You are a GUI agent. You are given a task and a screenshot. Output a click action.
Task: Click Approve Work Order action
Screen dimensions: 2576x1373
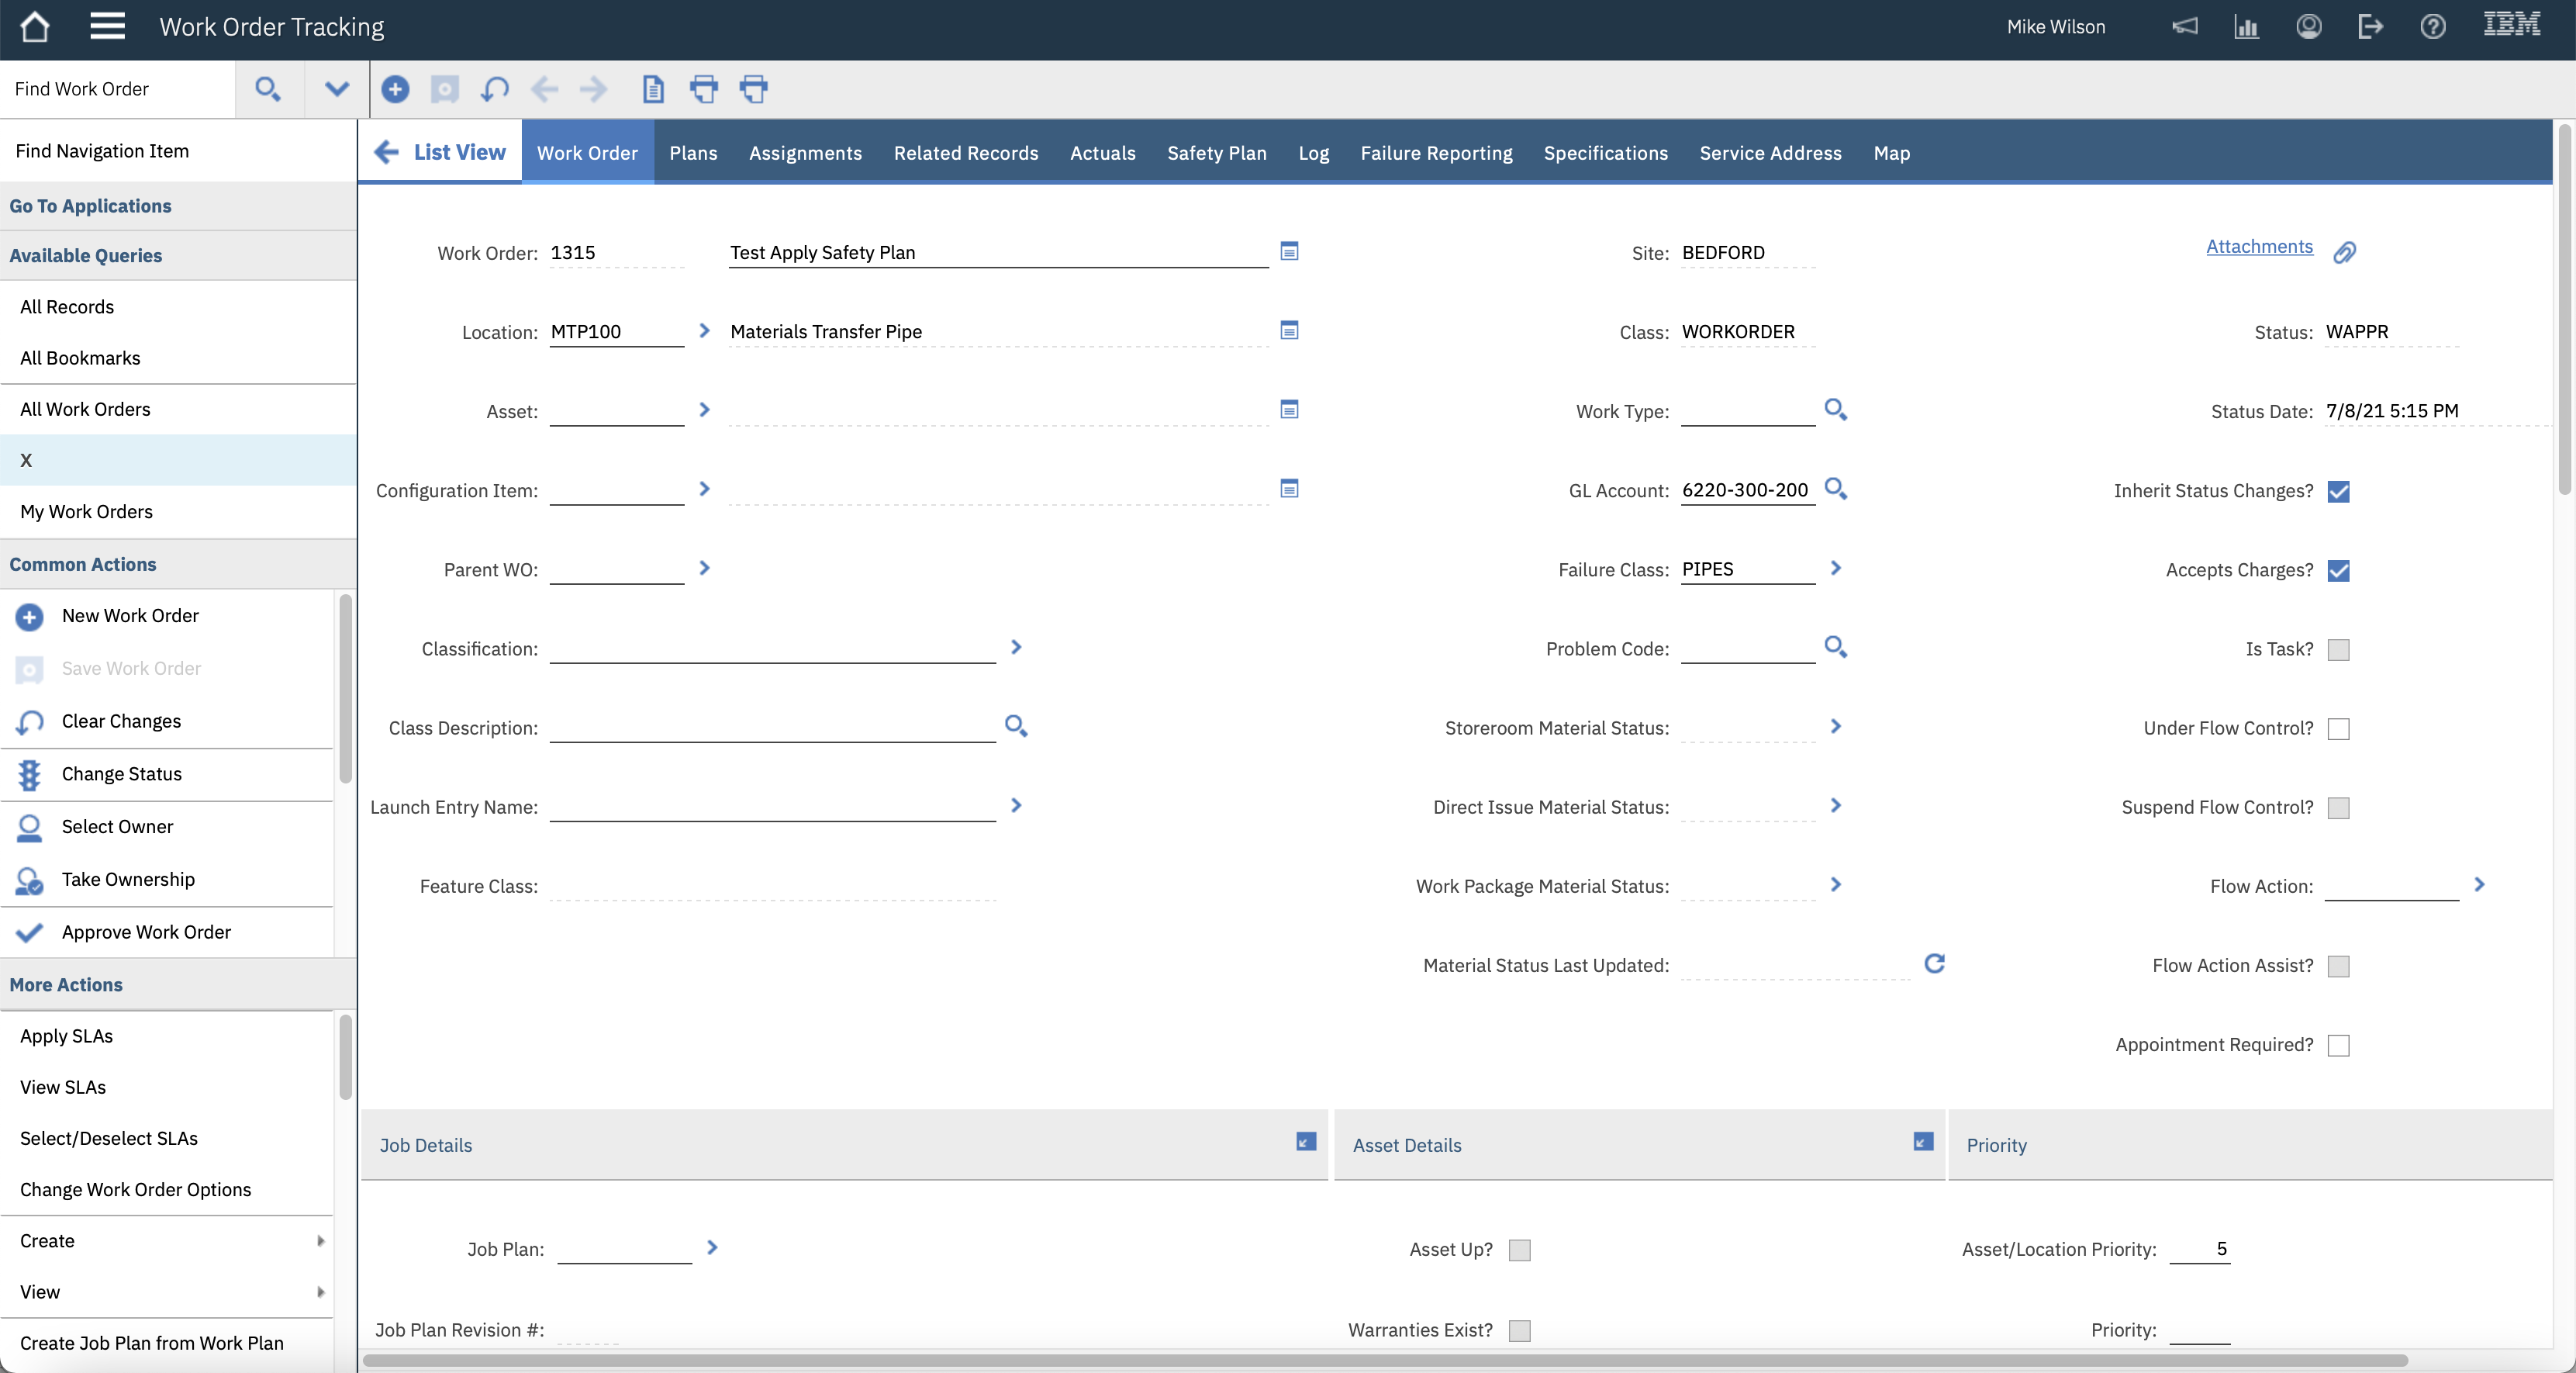pos(146,931)
